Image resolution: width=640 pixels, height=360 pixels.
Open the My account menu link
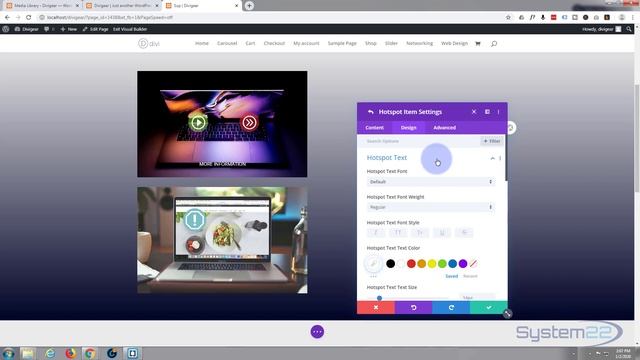click(x=306, y=43)
